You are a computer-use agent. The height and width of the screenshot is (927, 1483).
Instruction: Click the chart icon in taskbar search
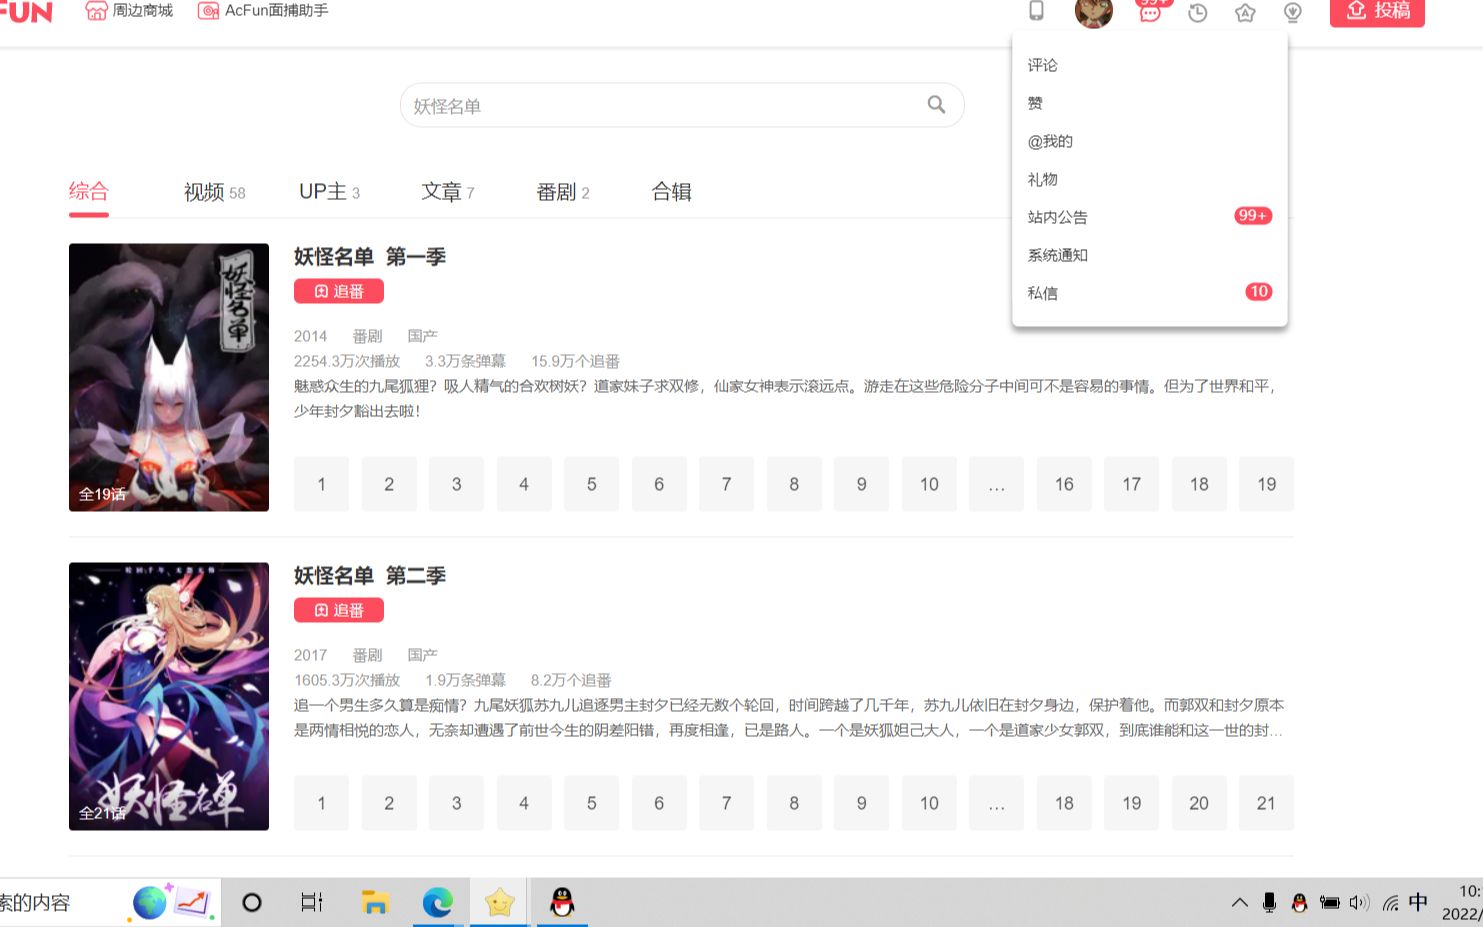[x=194, y=903]
